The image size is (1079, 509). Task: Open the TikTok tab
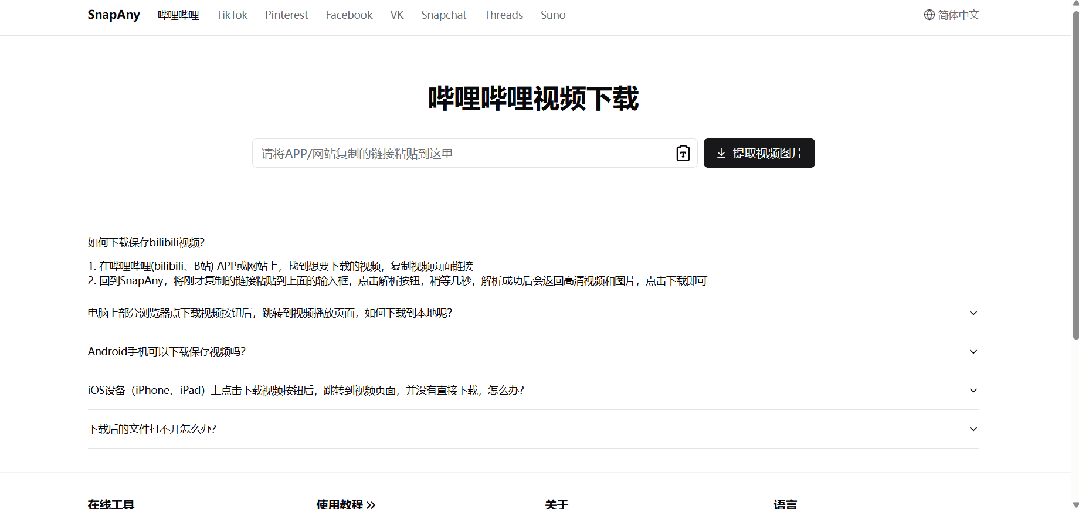coord(232,14)
